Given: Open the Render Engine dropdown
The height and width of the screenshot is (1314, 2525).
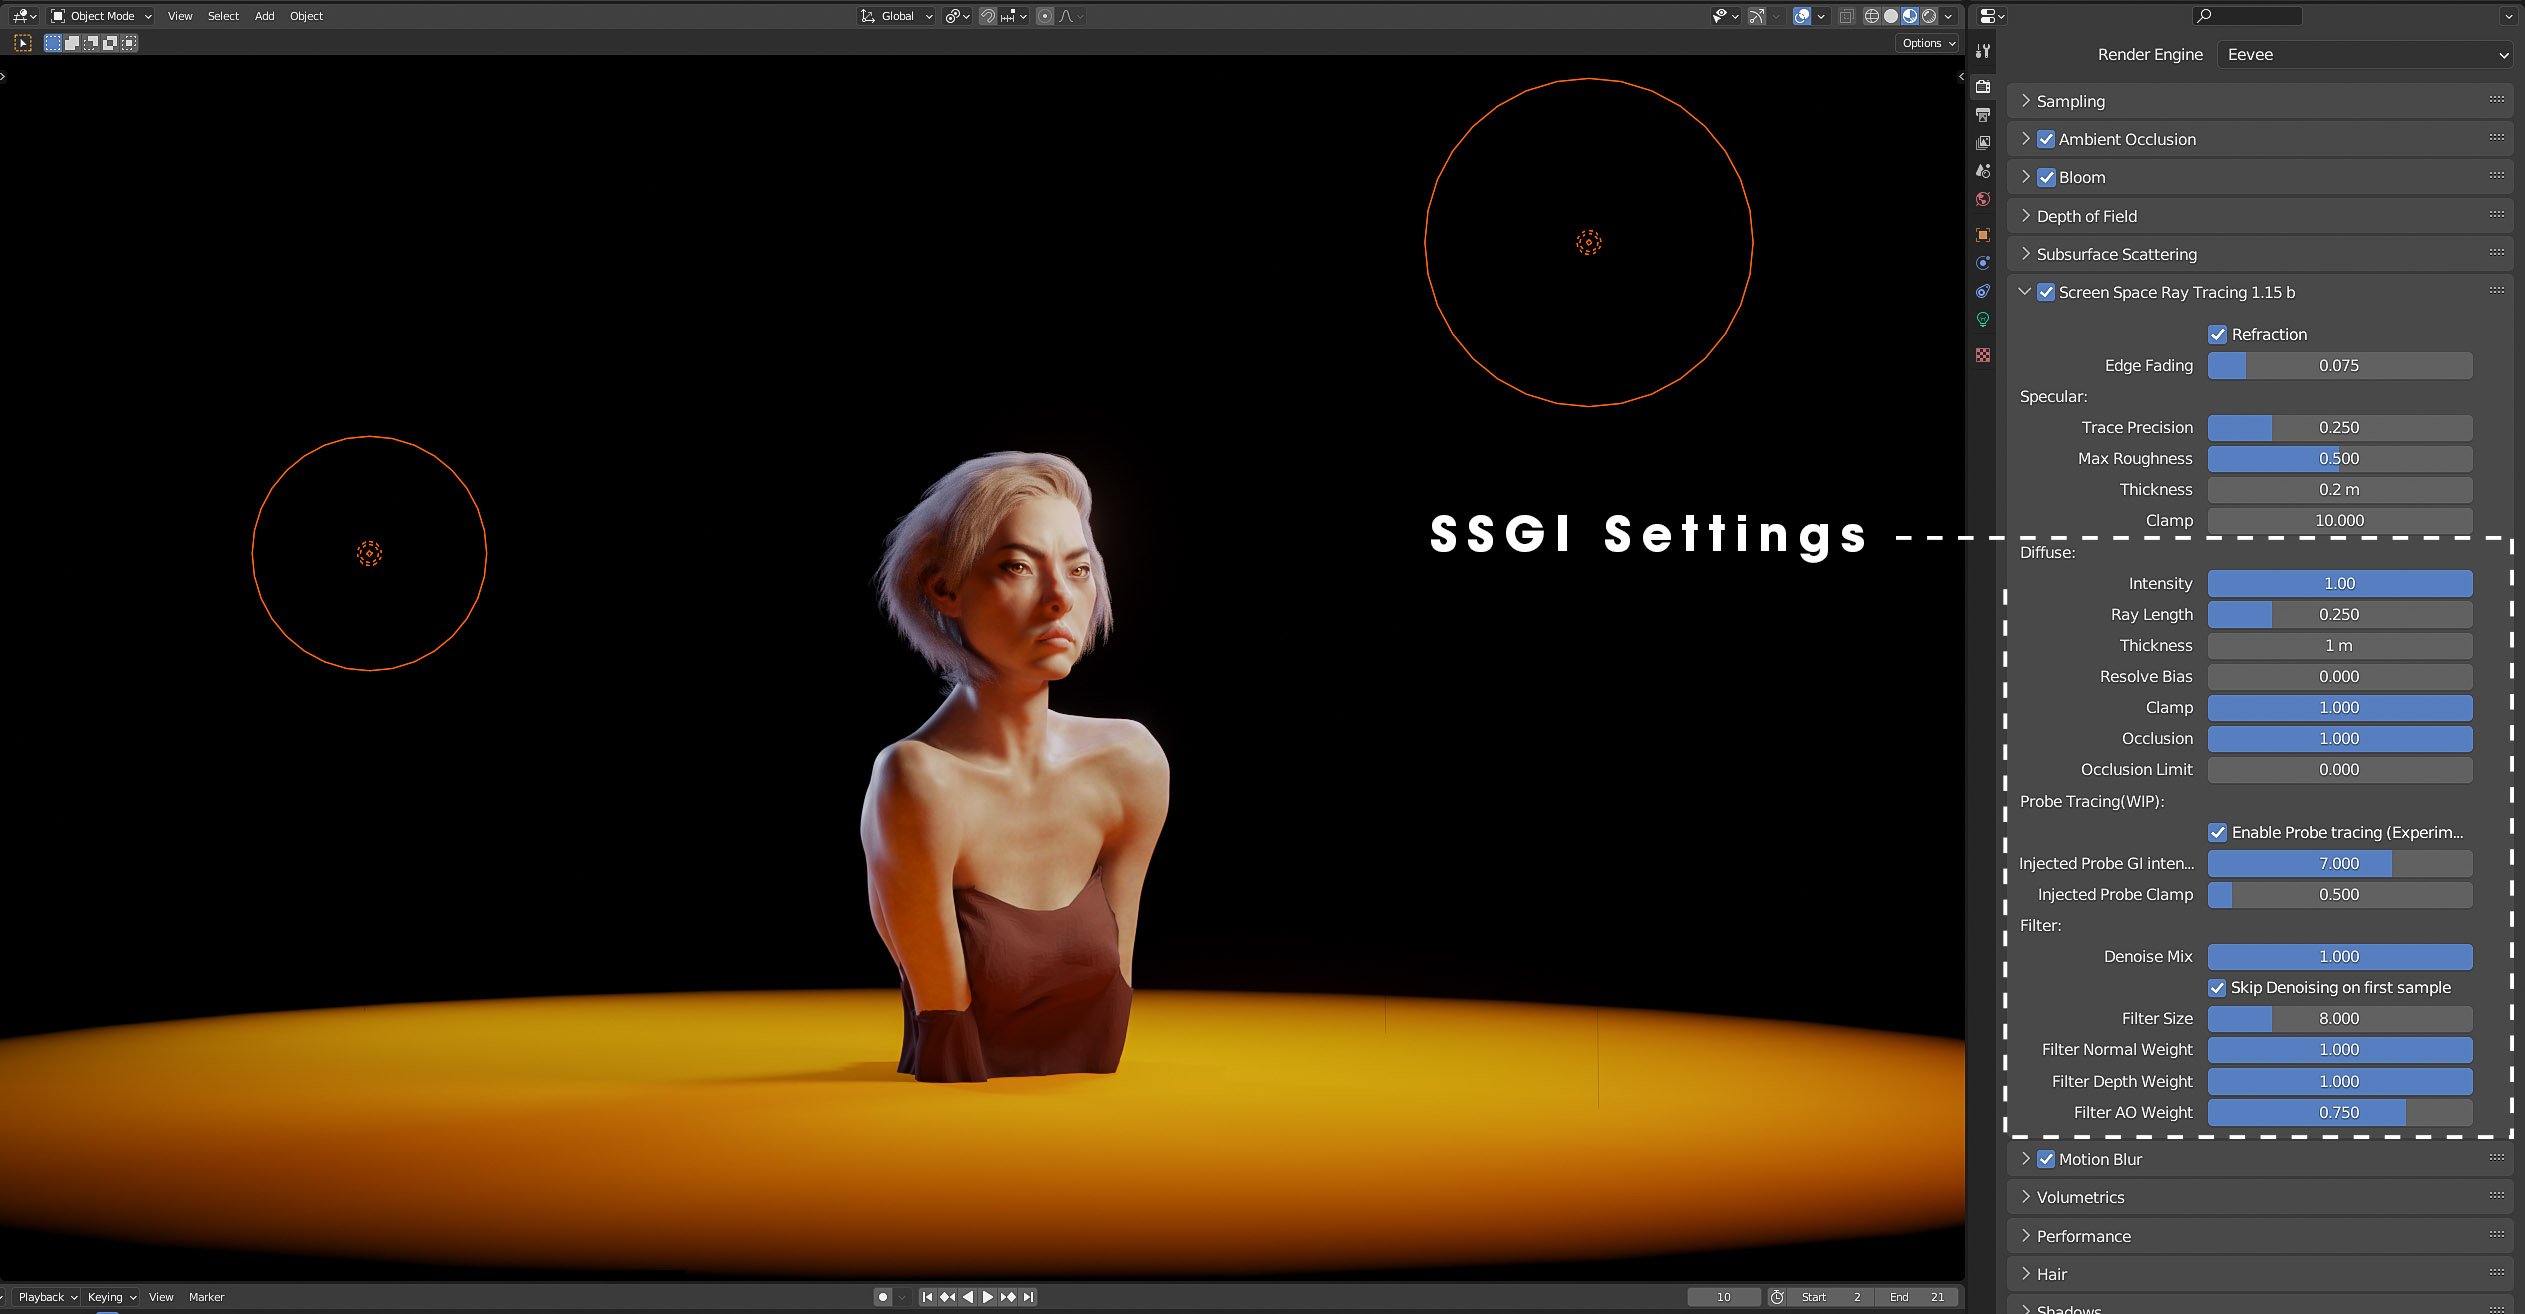Looking at the screenshot, I should 2366,55.
